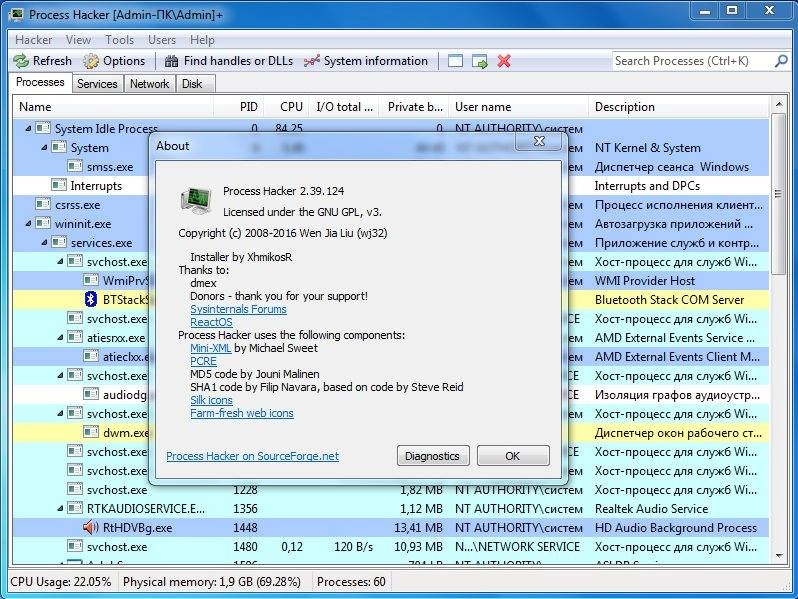Viewport: 798px width, 599px height.
Task: Click the search magnifier icon
Action: 781,61
